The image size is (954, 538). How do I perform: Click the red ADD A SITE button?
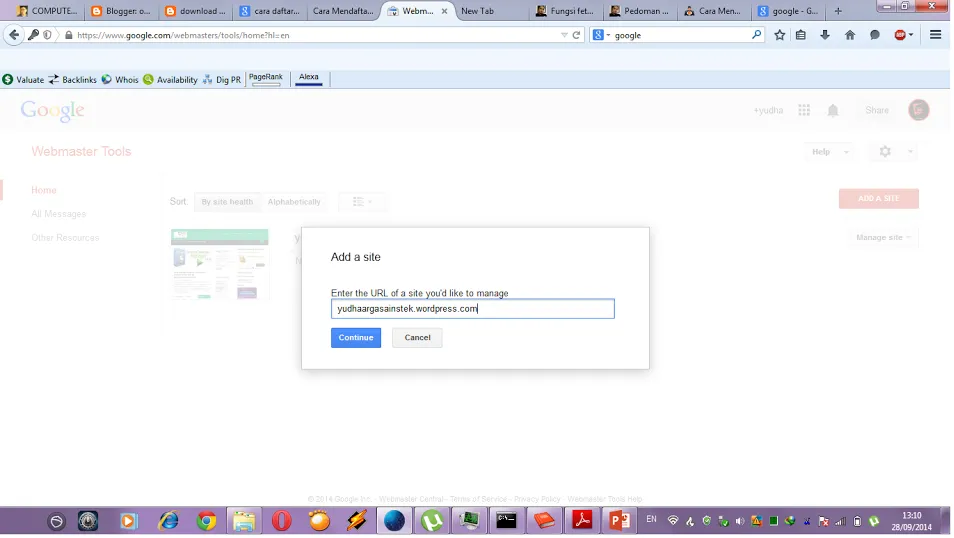[879, 198]
